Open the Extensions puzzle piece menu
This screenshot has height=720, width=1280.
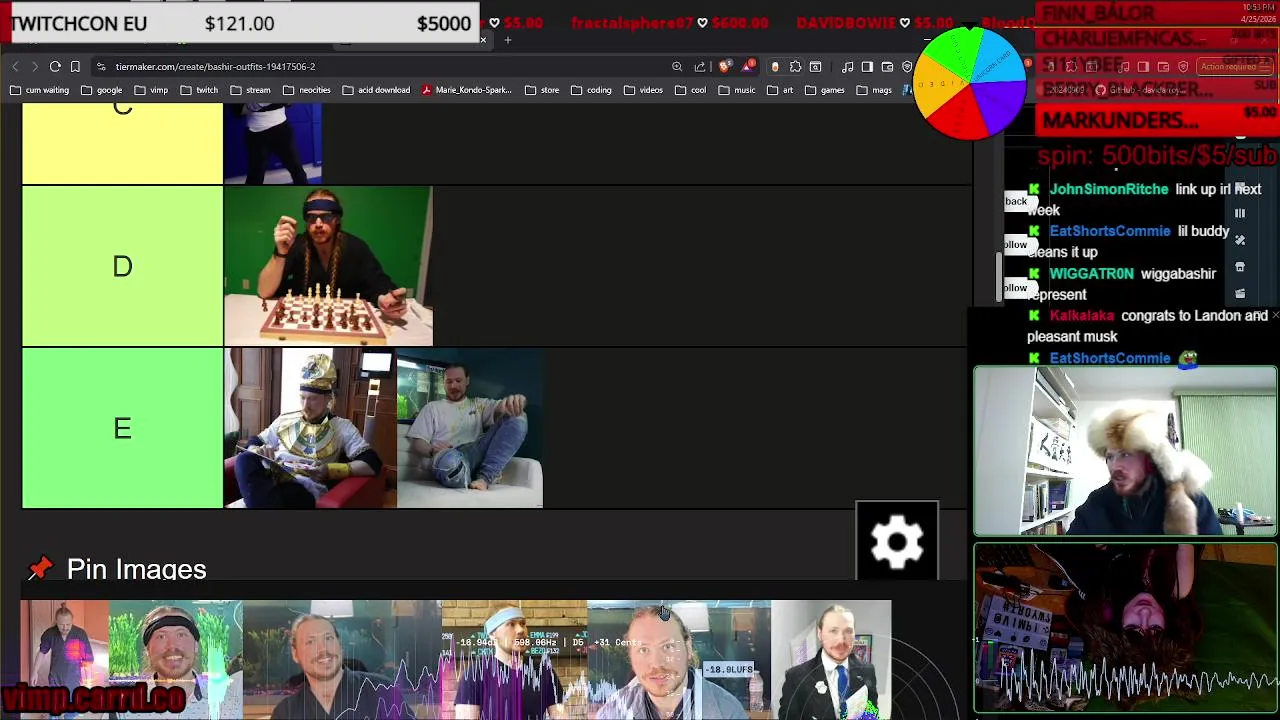point(795,67)
